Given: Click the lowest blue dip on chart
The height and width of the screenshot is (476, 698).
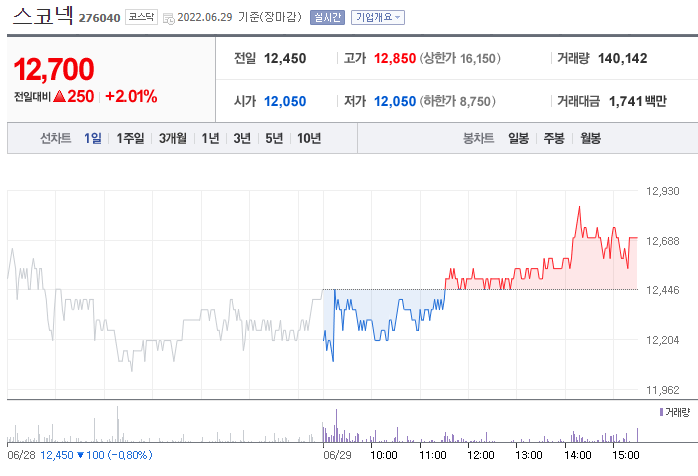Looking at the screenshot, I should point(333,360).
